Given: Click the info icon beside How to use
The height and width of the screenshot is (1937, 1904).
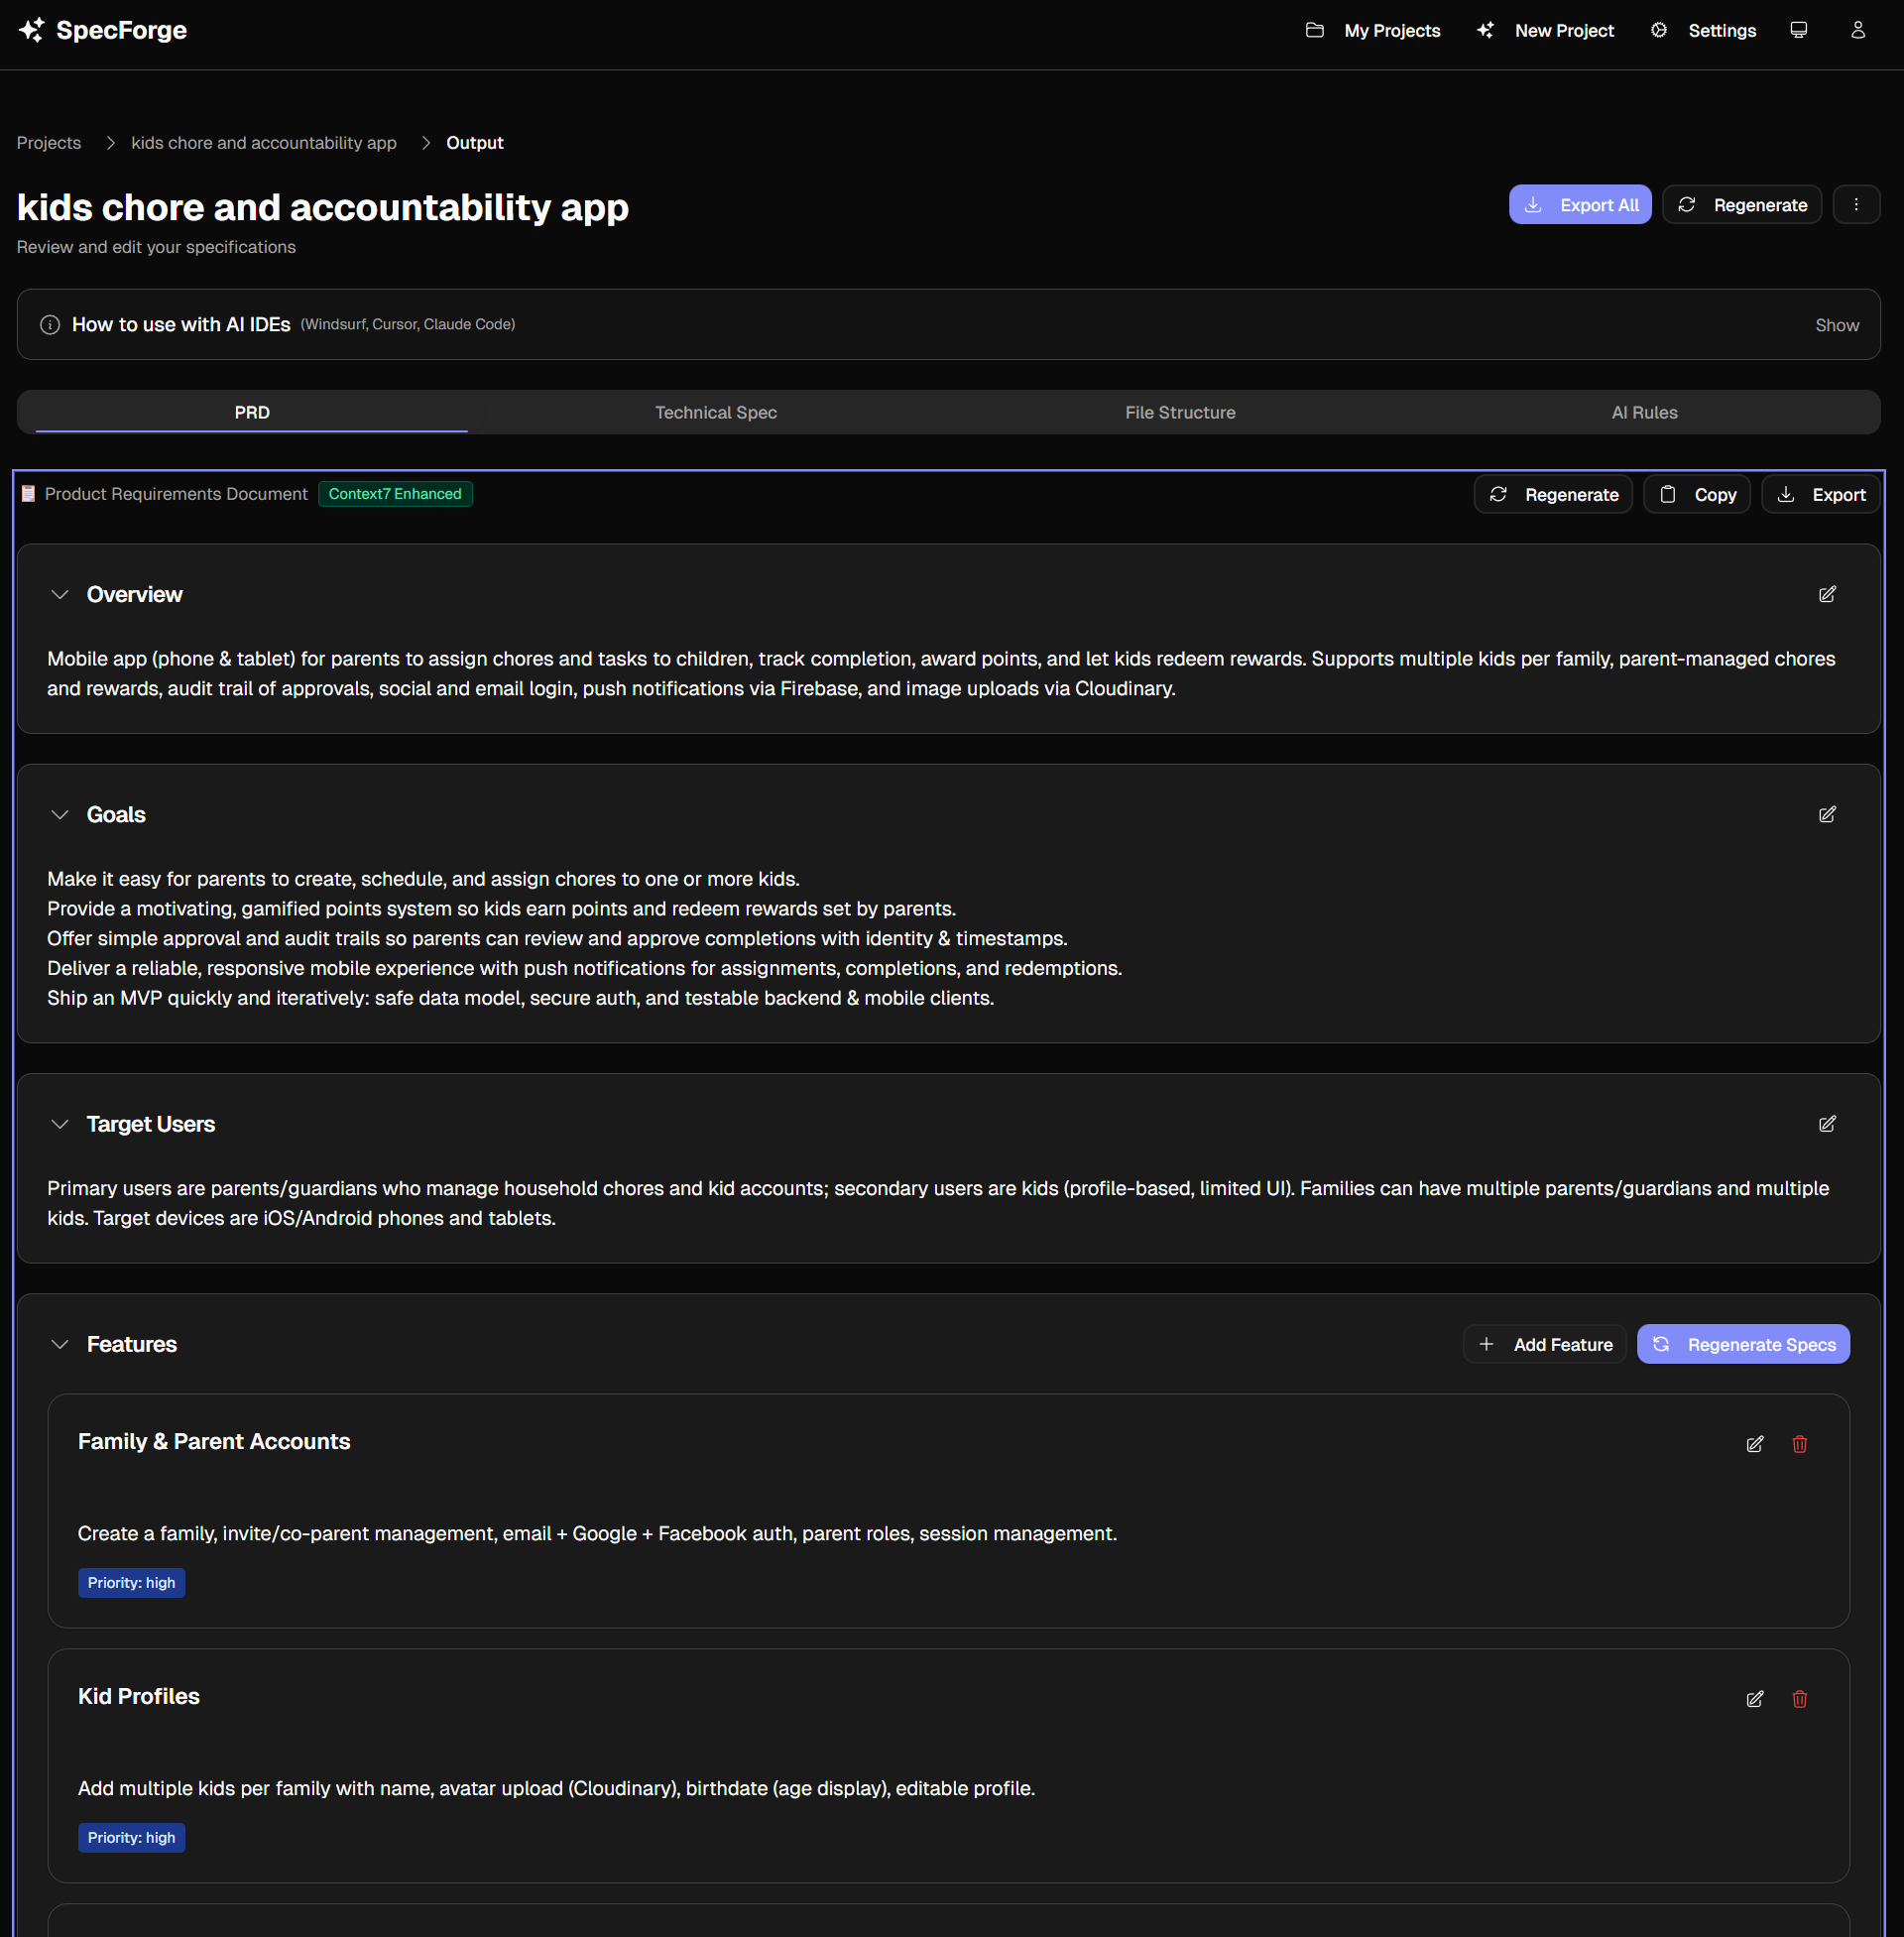Looking at the screenshot, I should [49, 324].
